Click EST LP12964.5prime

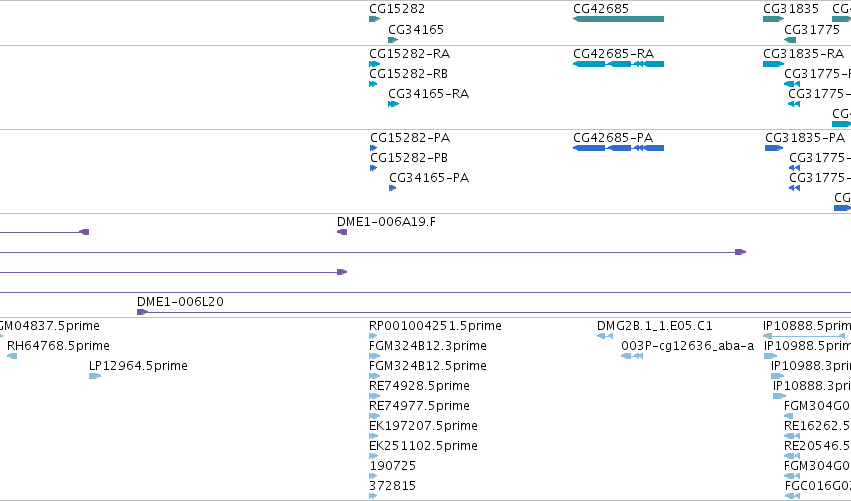[138, 366]
